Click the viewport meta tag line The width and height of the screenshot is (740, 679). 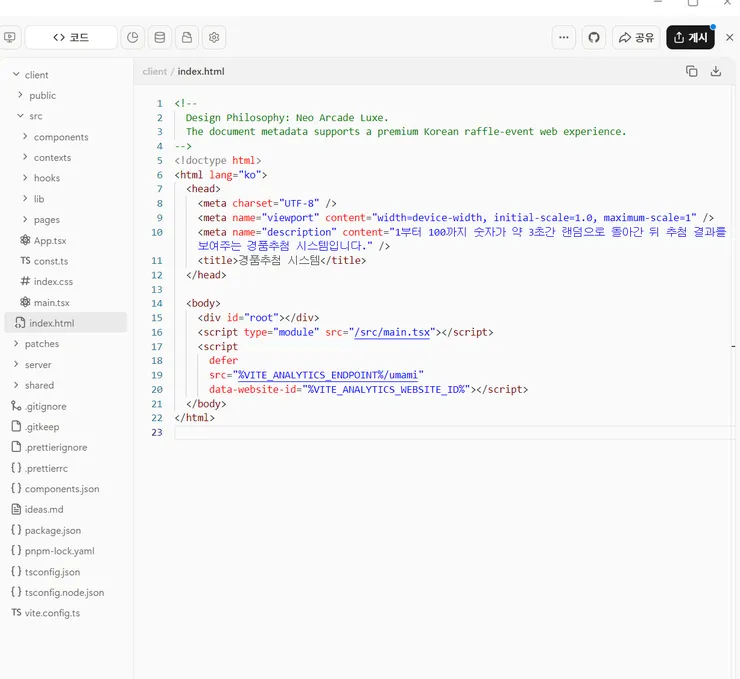(455, 218)
